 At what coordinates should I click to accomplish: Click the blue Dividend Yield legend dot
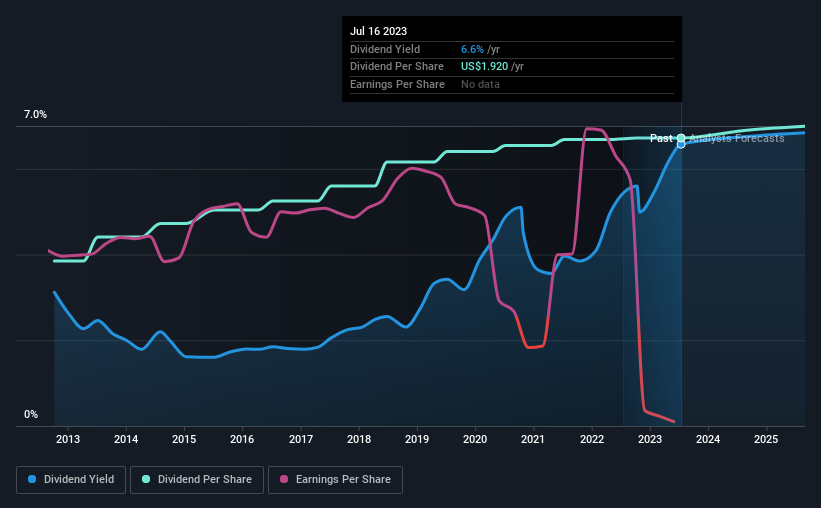[x=32, y=479]
